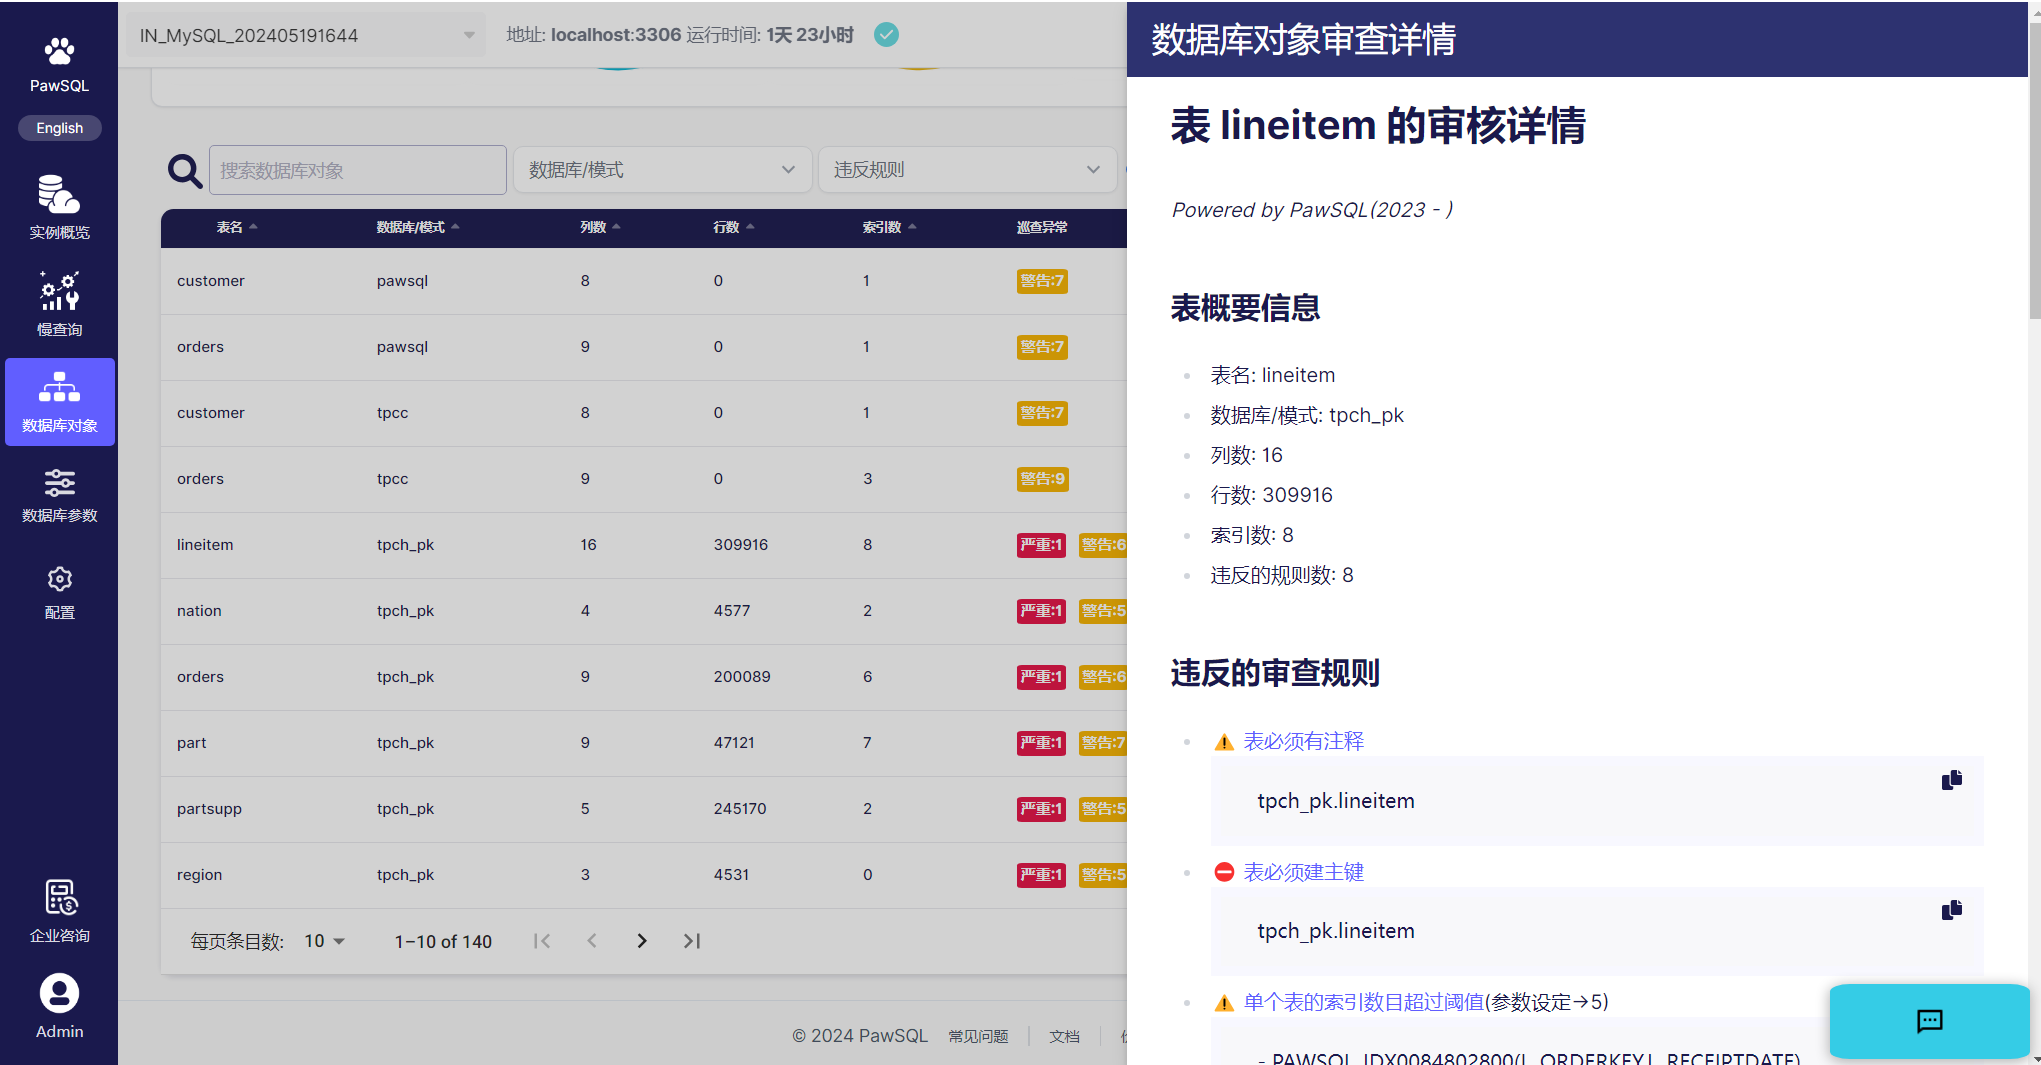Click the 搜索数据库对象 search field

(x=357, y=170)
